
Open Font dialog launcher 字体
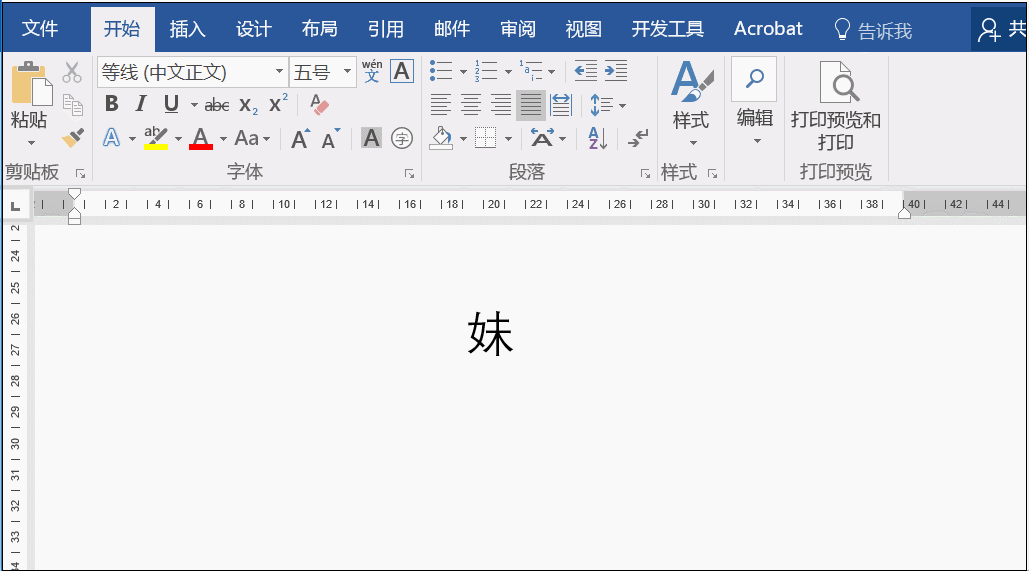(x=410, y=174)
